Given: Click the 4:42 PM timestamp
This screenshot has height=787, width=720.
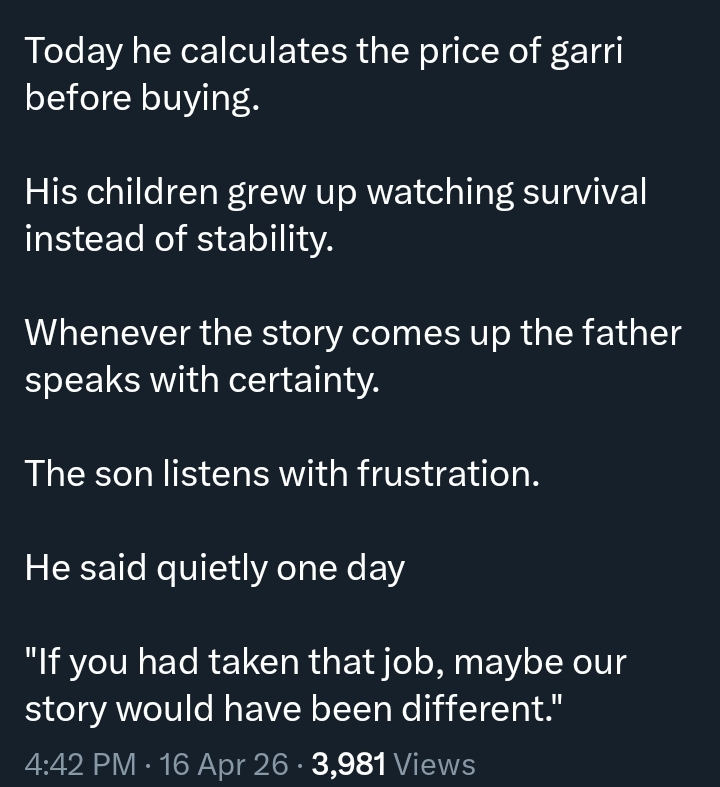Looking at the screenshot, I should (79, 765).
